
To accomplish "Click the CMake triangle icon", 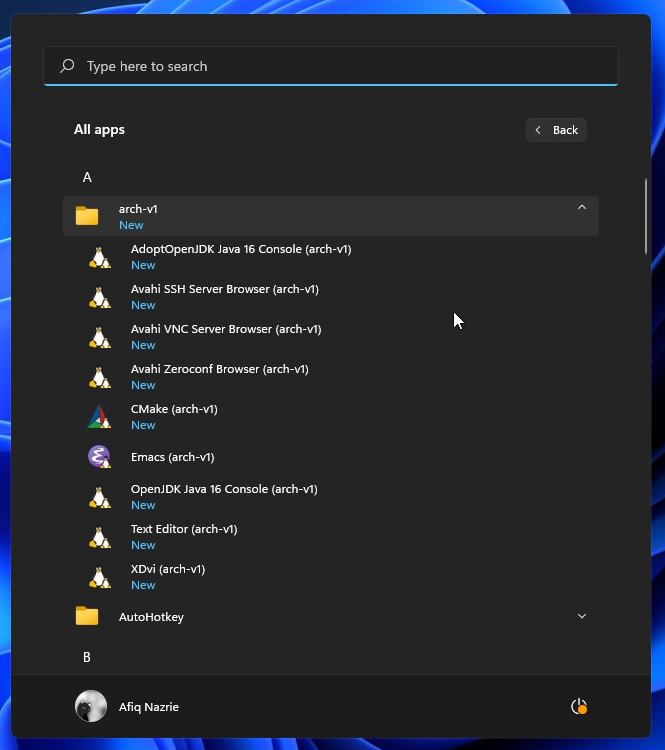I will coord(99,417).
